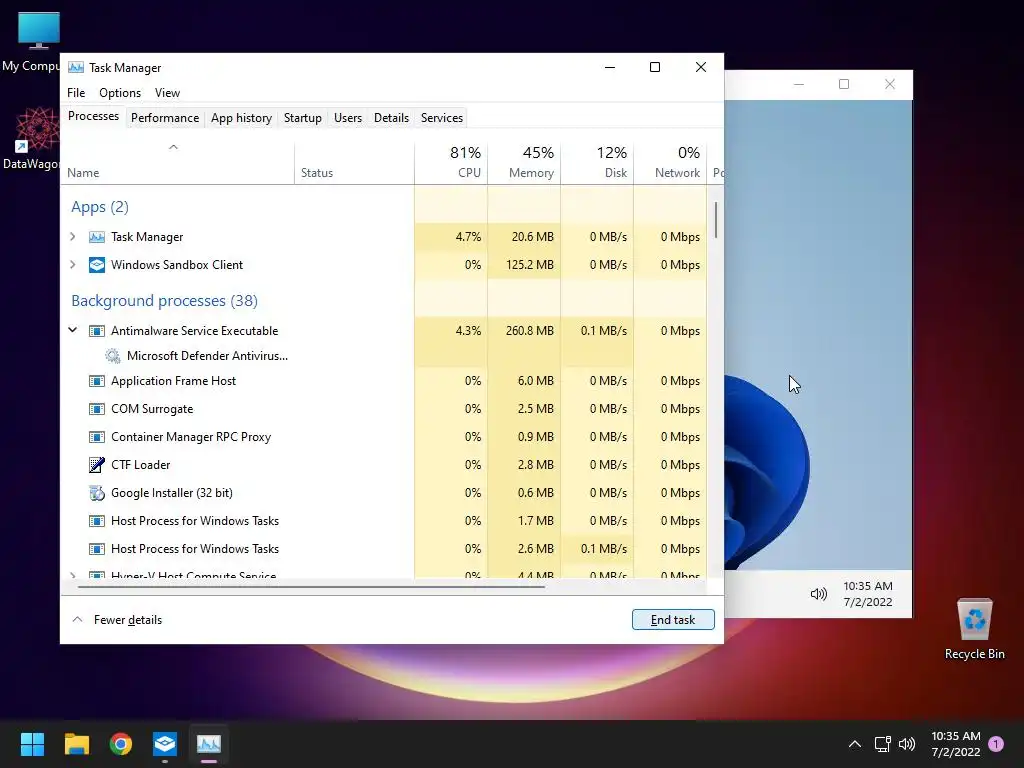This screenshot has width=1024, height=768.
Task: Select the Apps (2) group heading
Action: point(99,207)
